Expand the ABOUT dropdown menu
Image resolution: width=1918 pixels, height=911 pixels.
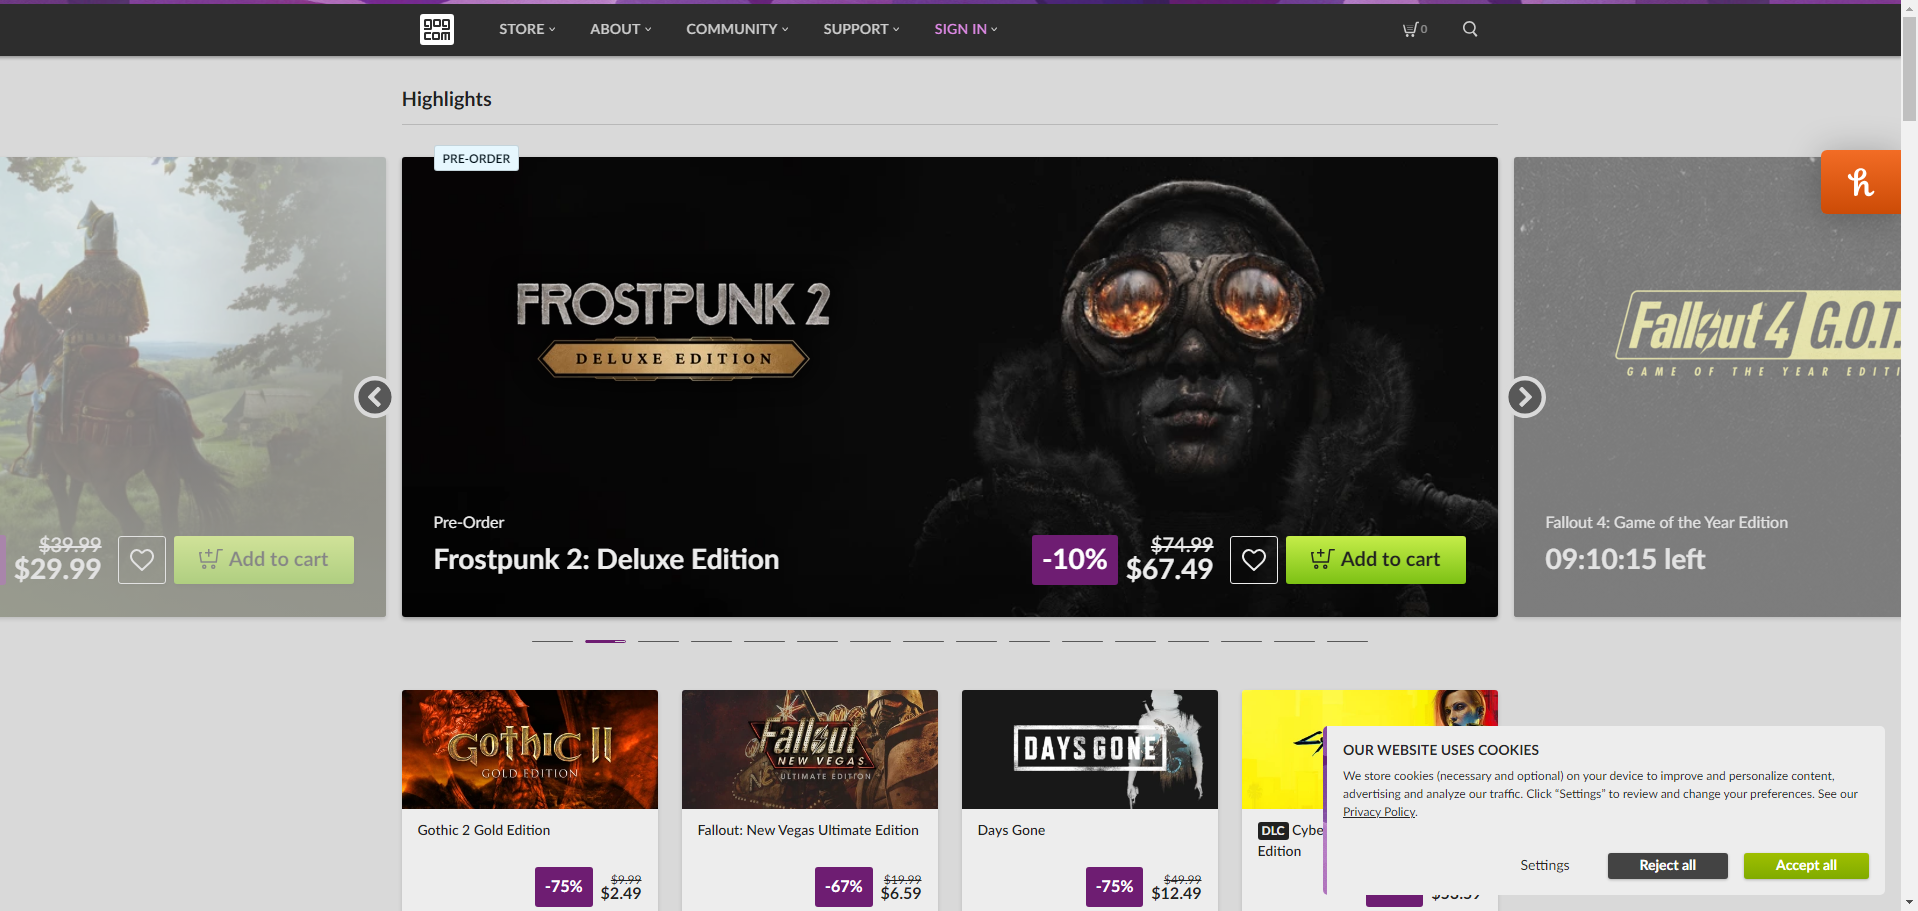pyautogui.click(x=620, y=29)
